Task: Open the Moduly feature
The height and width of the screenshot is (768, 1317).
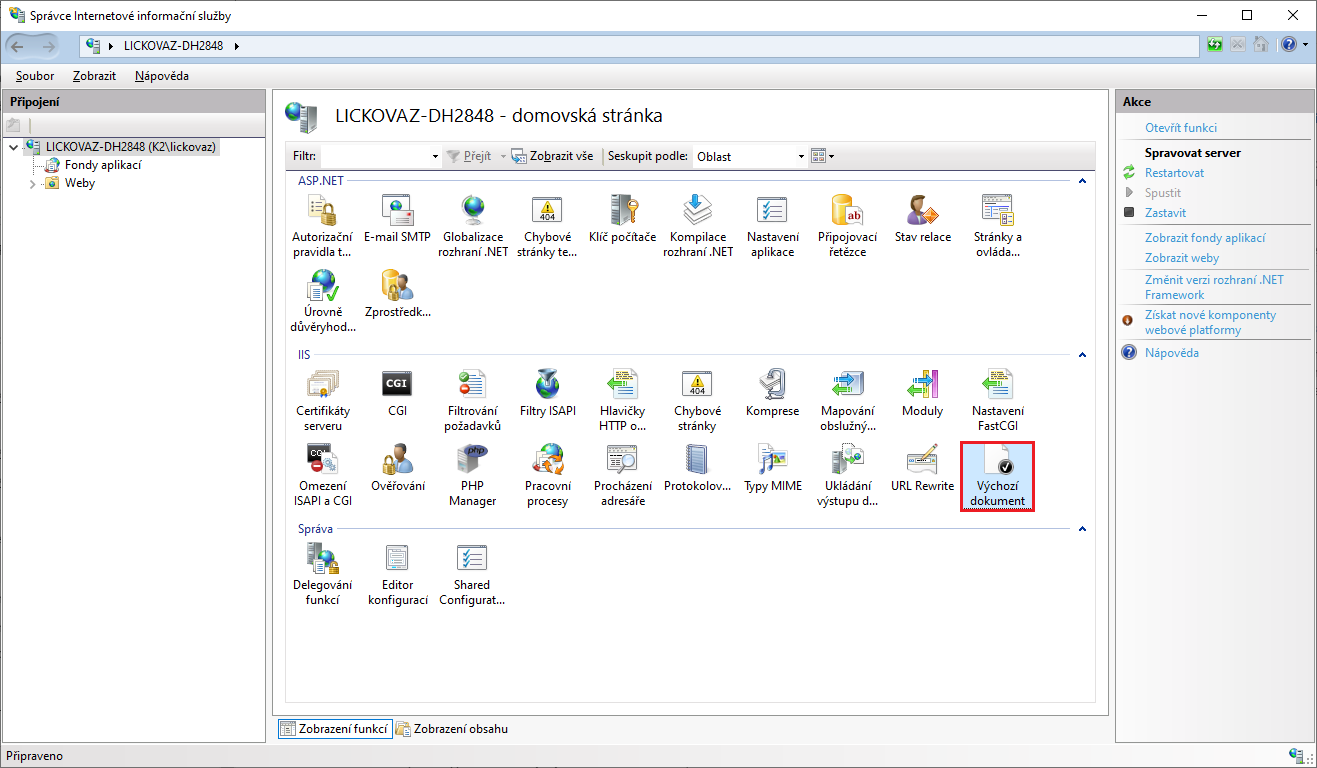Action: click(923, 393)
